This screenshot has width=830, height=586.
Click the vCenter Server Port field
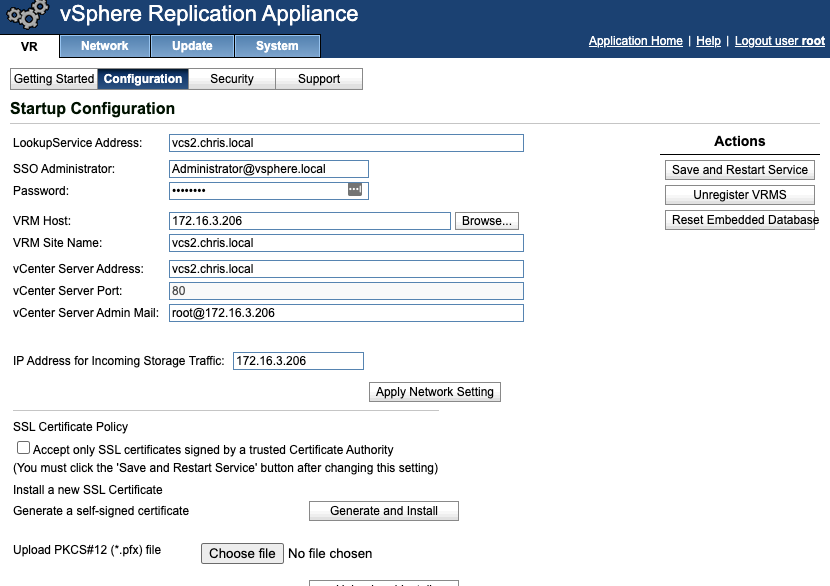346,291
